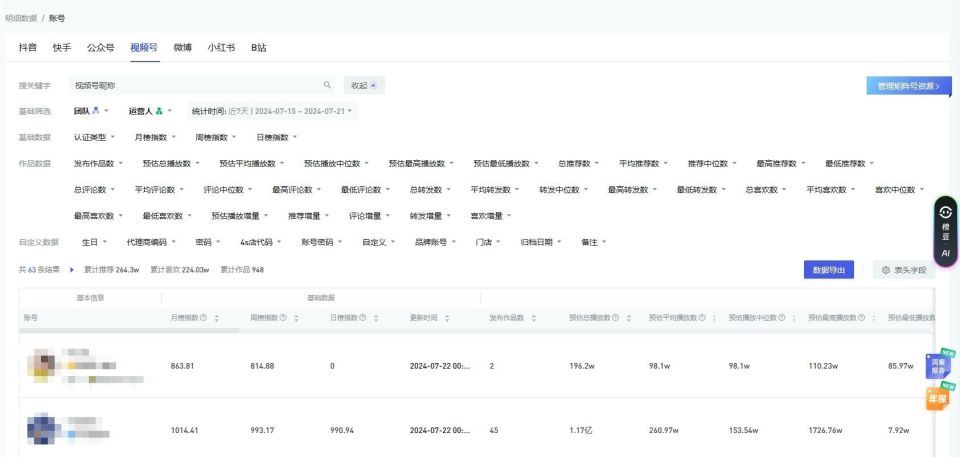Expand the 总喜欢数 filter dropdown

click(x=765, y=190)
